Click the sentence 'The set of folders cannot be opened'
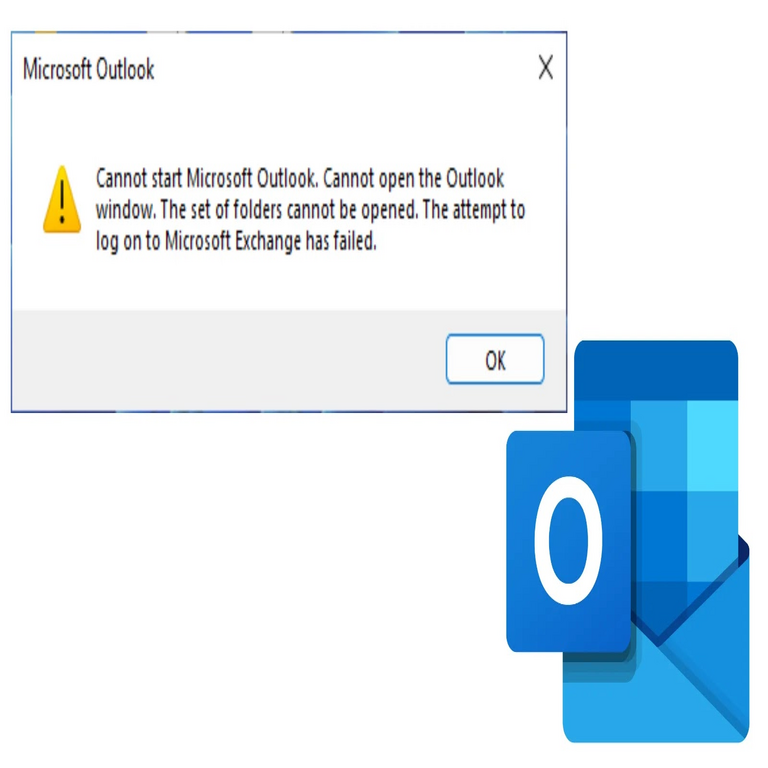 (x=289, y=210)
